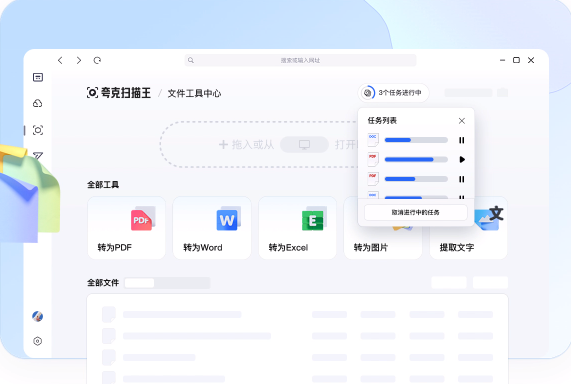Minimize the application window
The image size is (571, 384).
(503, 60)
